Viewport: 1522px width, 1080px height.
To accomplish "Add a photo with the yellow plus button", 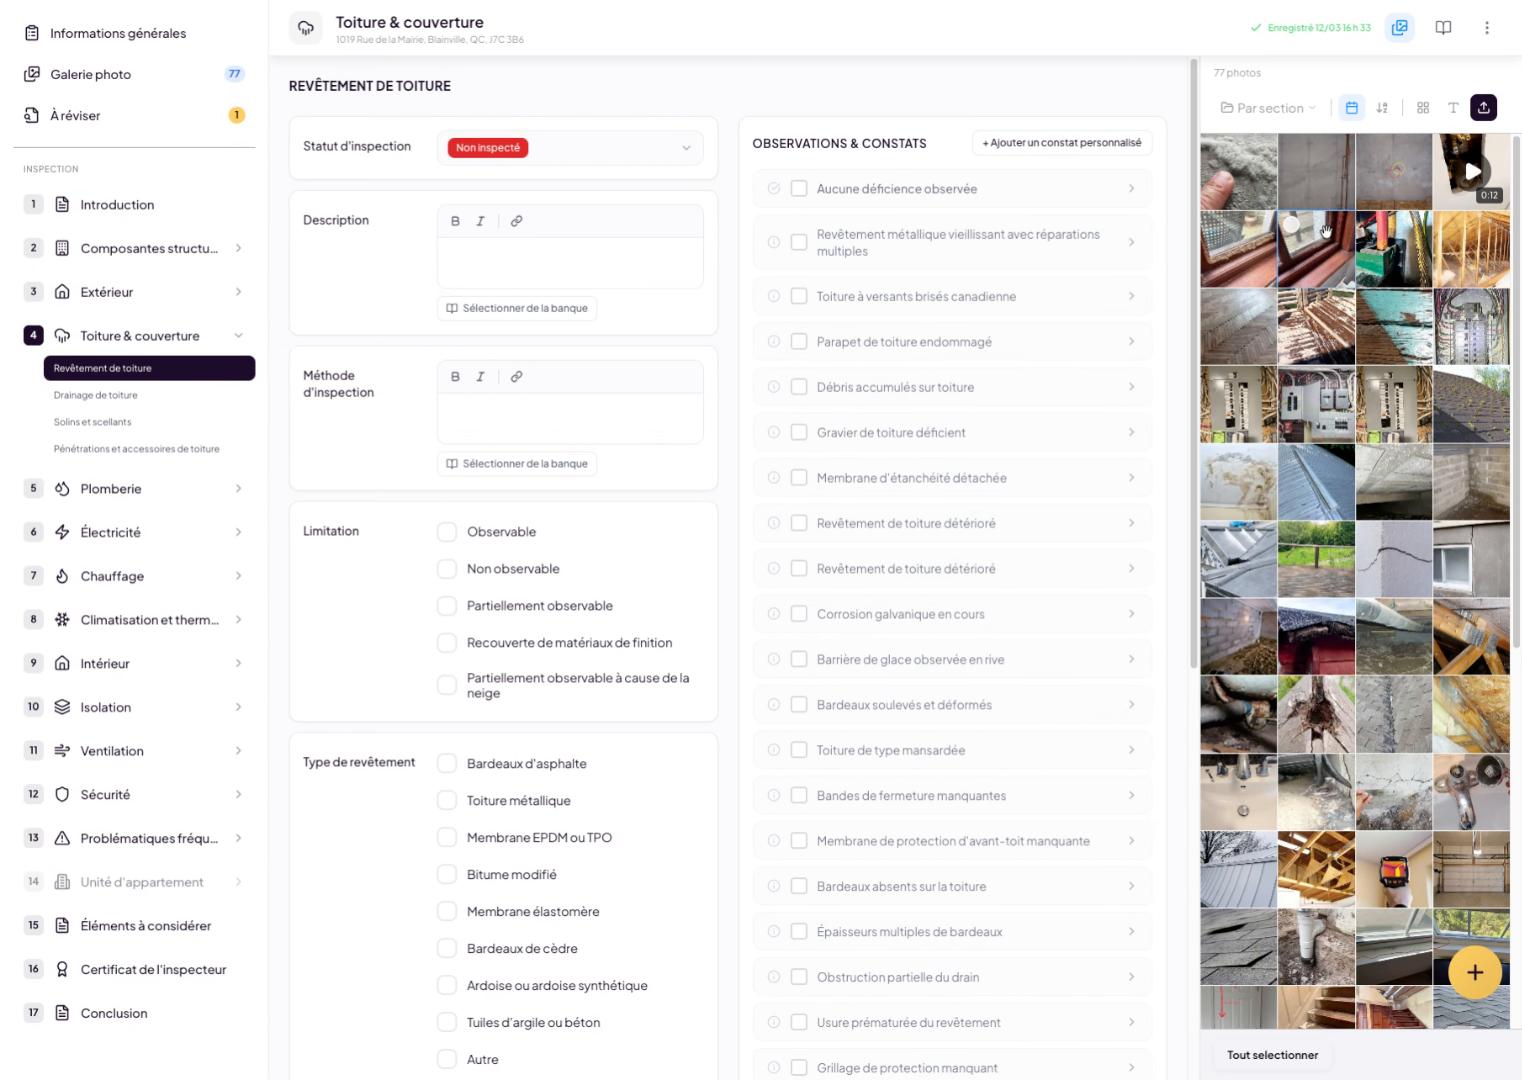I will [1475, 972].
